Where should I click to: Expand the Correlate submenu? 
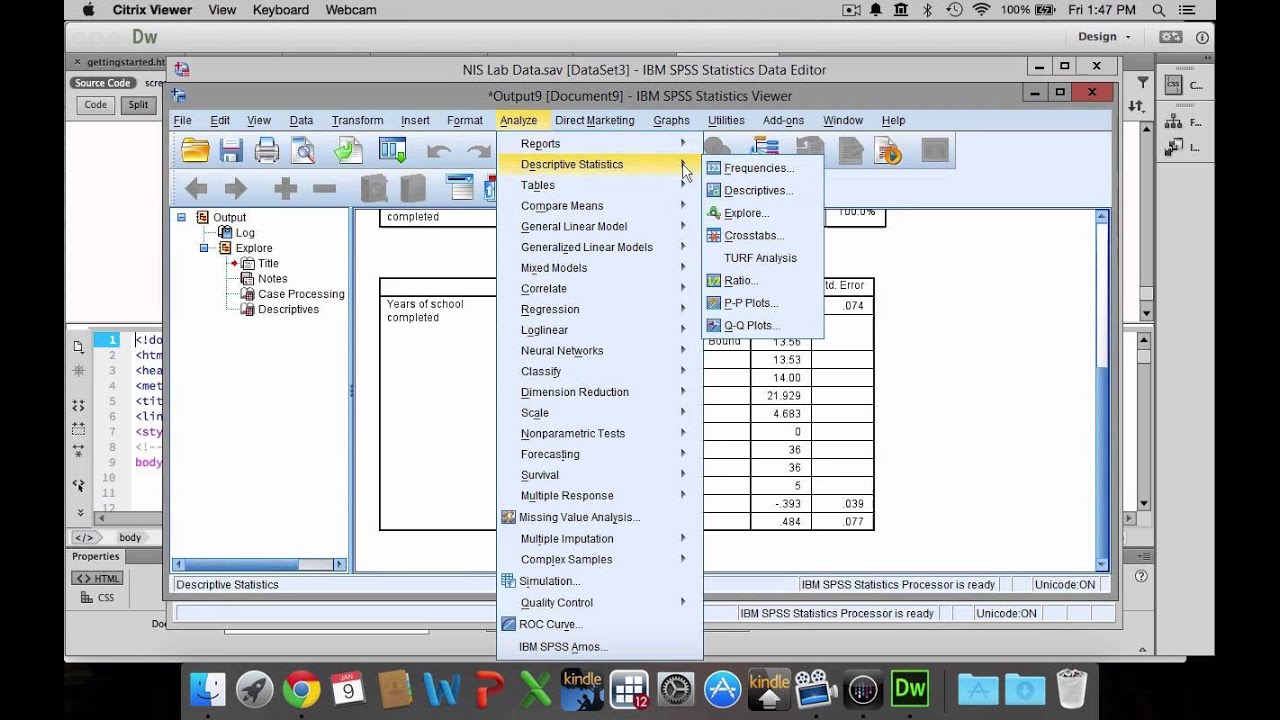coord(600,289)
